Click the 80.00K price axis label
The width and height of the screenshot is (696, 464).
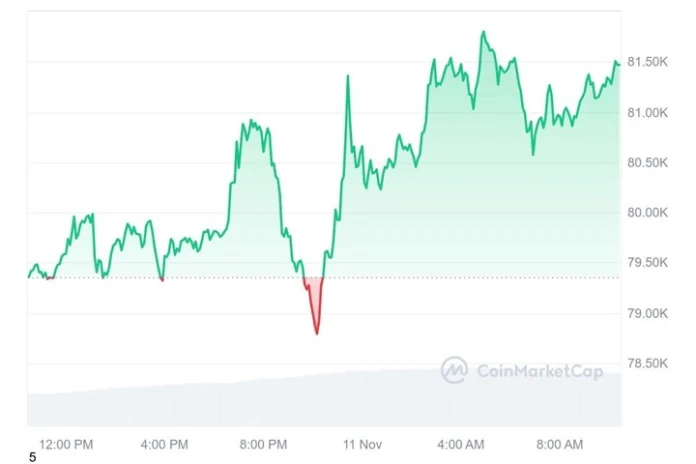(x=648, y=213)
